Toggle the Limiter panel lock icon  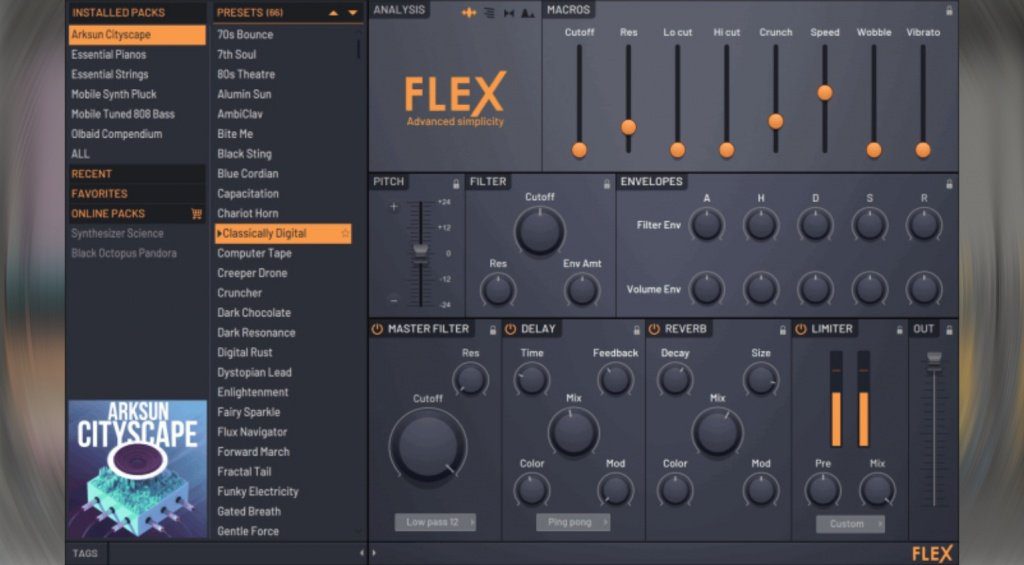[x=899, y=331]
